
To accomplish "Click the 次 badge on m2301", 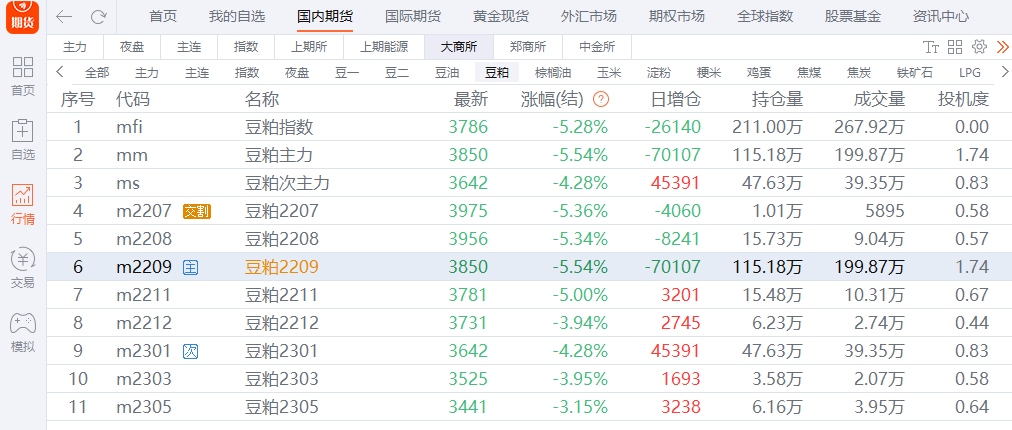I will coord(190,351).
